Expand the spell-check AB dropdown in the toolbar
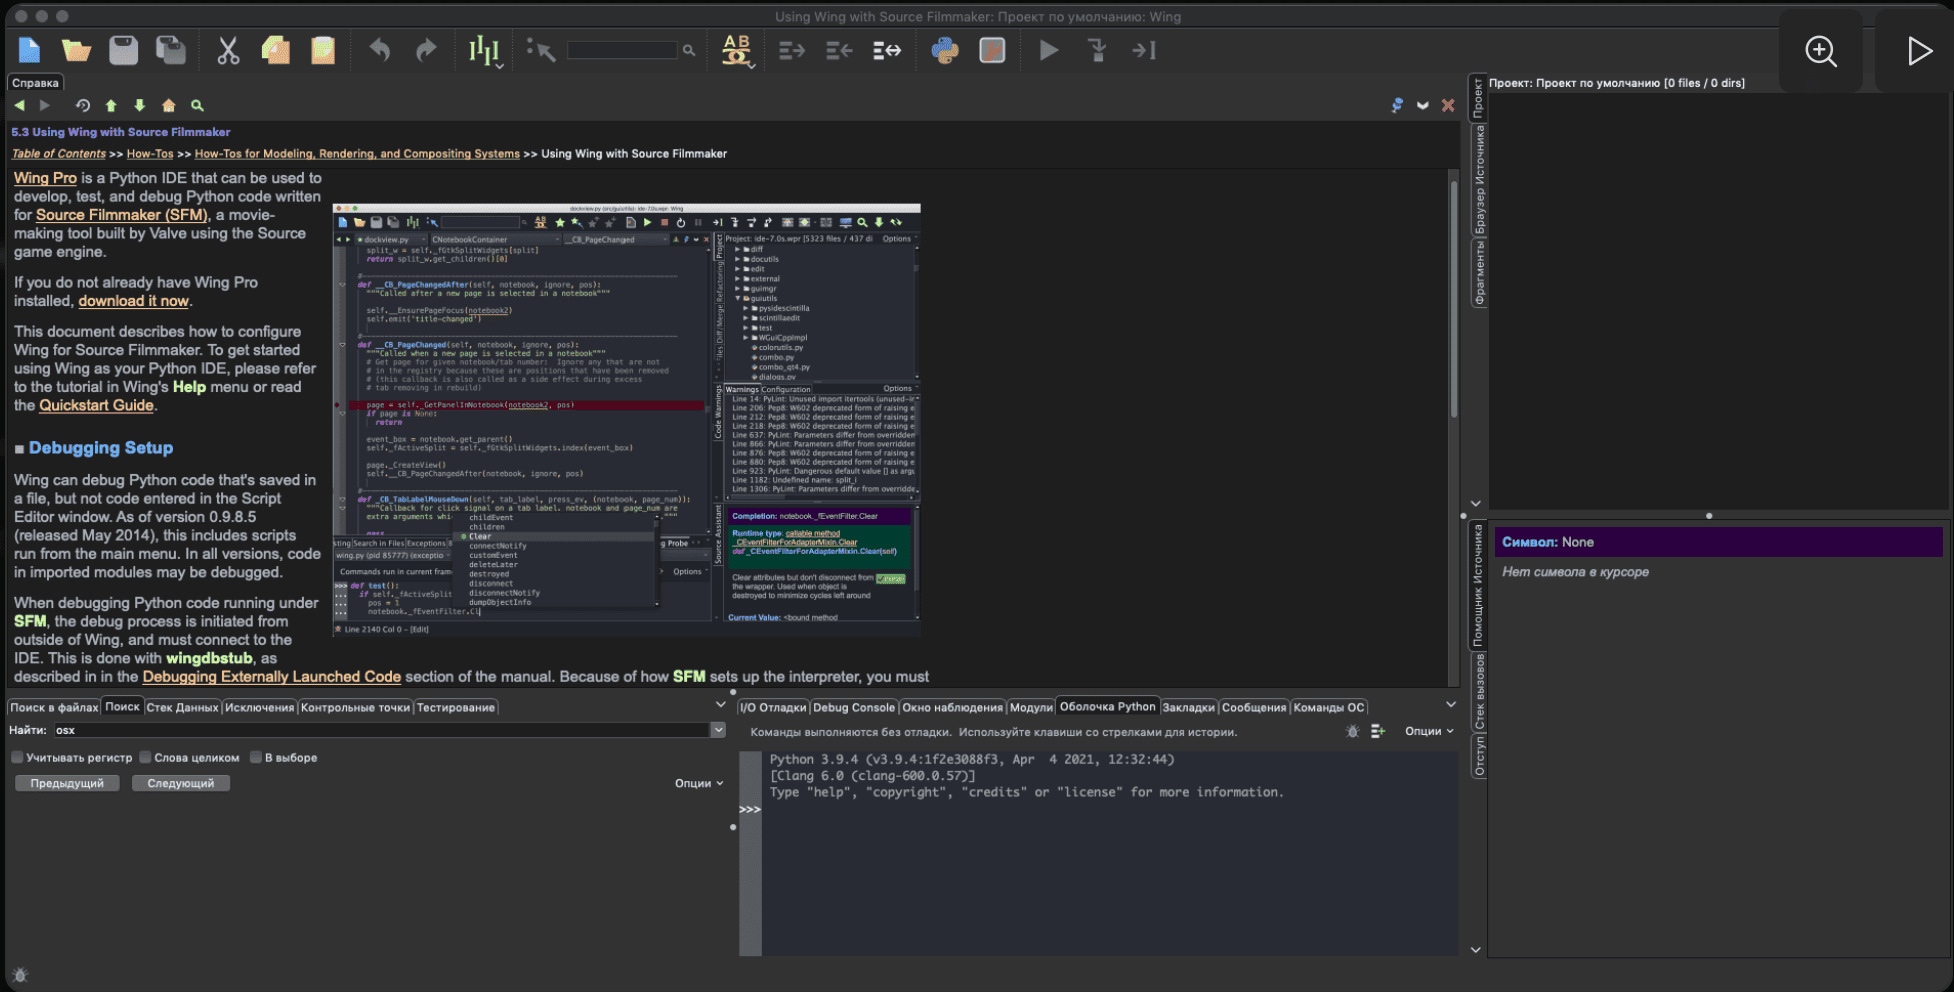 click(x=751, y=65)
